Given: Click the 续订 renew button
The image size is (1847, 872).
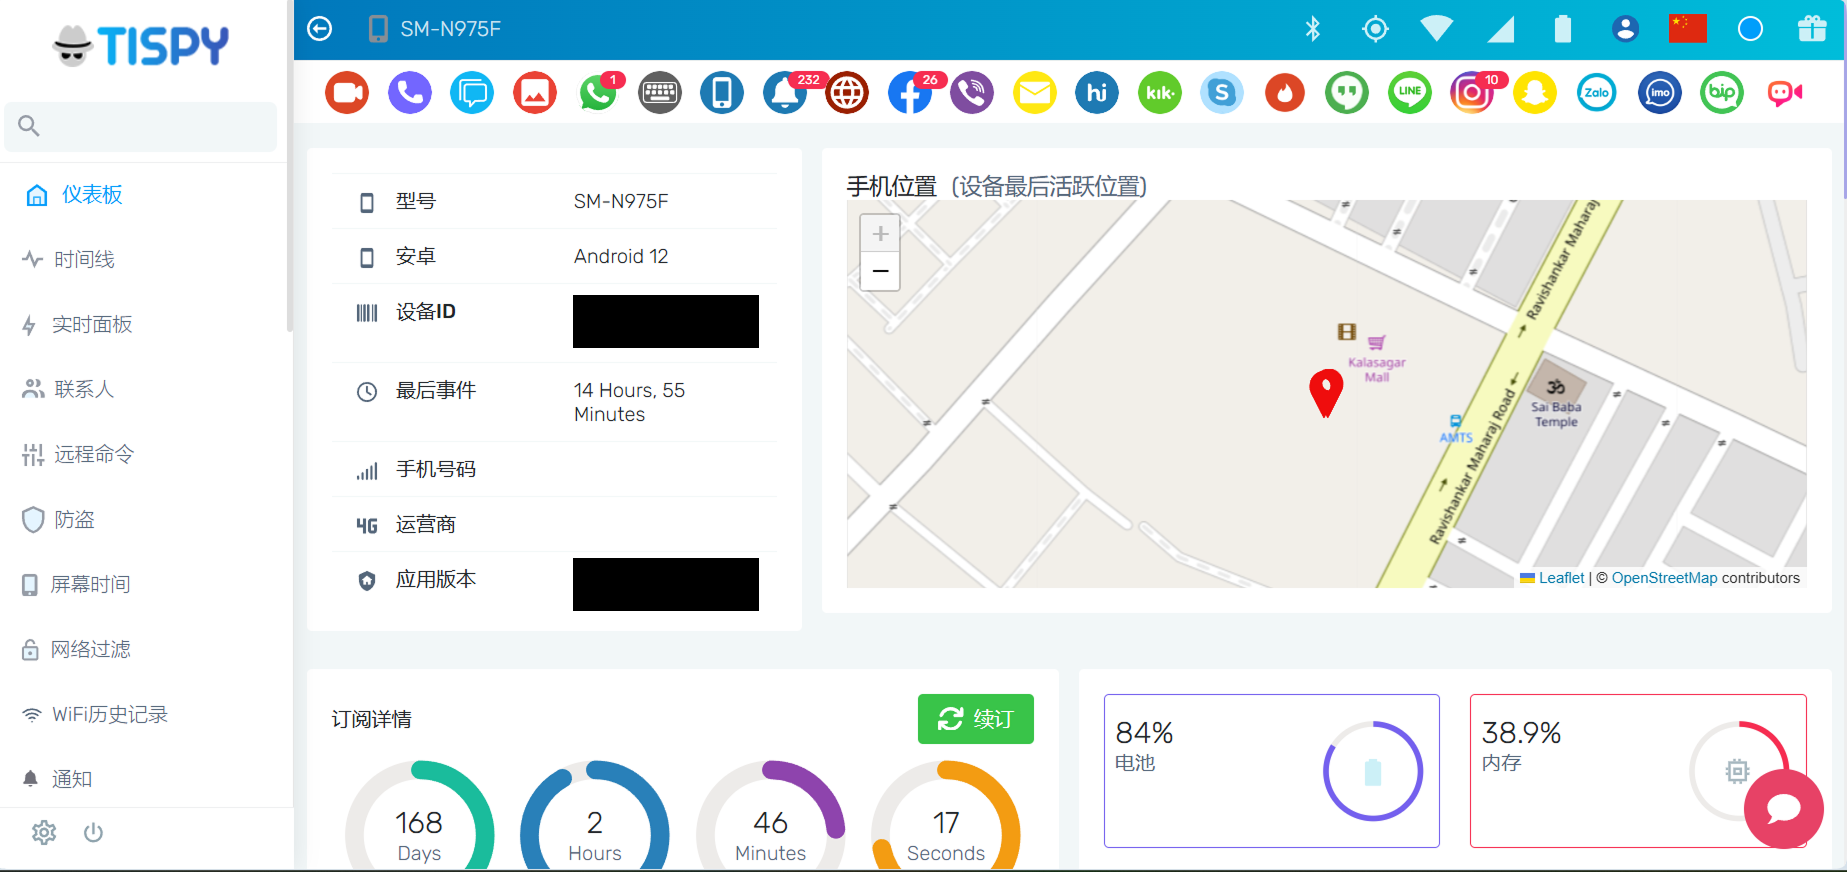Looking at the screenshot, I should tap(976, 719).
